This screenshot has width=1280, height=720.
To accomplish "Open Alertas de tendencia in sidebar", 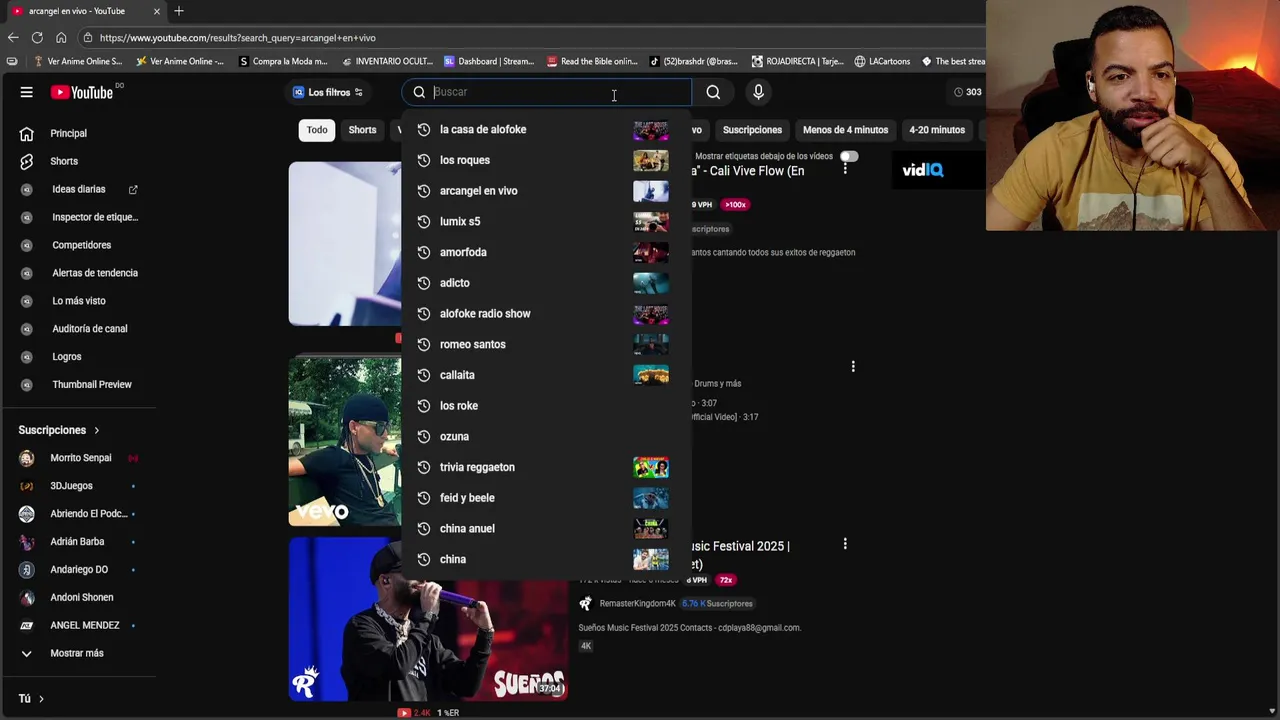I will 95,273.
